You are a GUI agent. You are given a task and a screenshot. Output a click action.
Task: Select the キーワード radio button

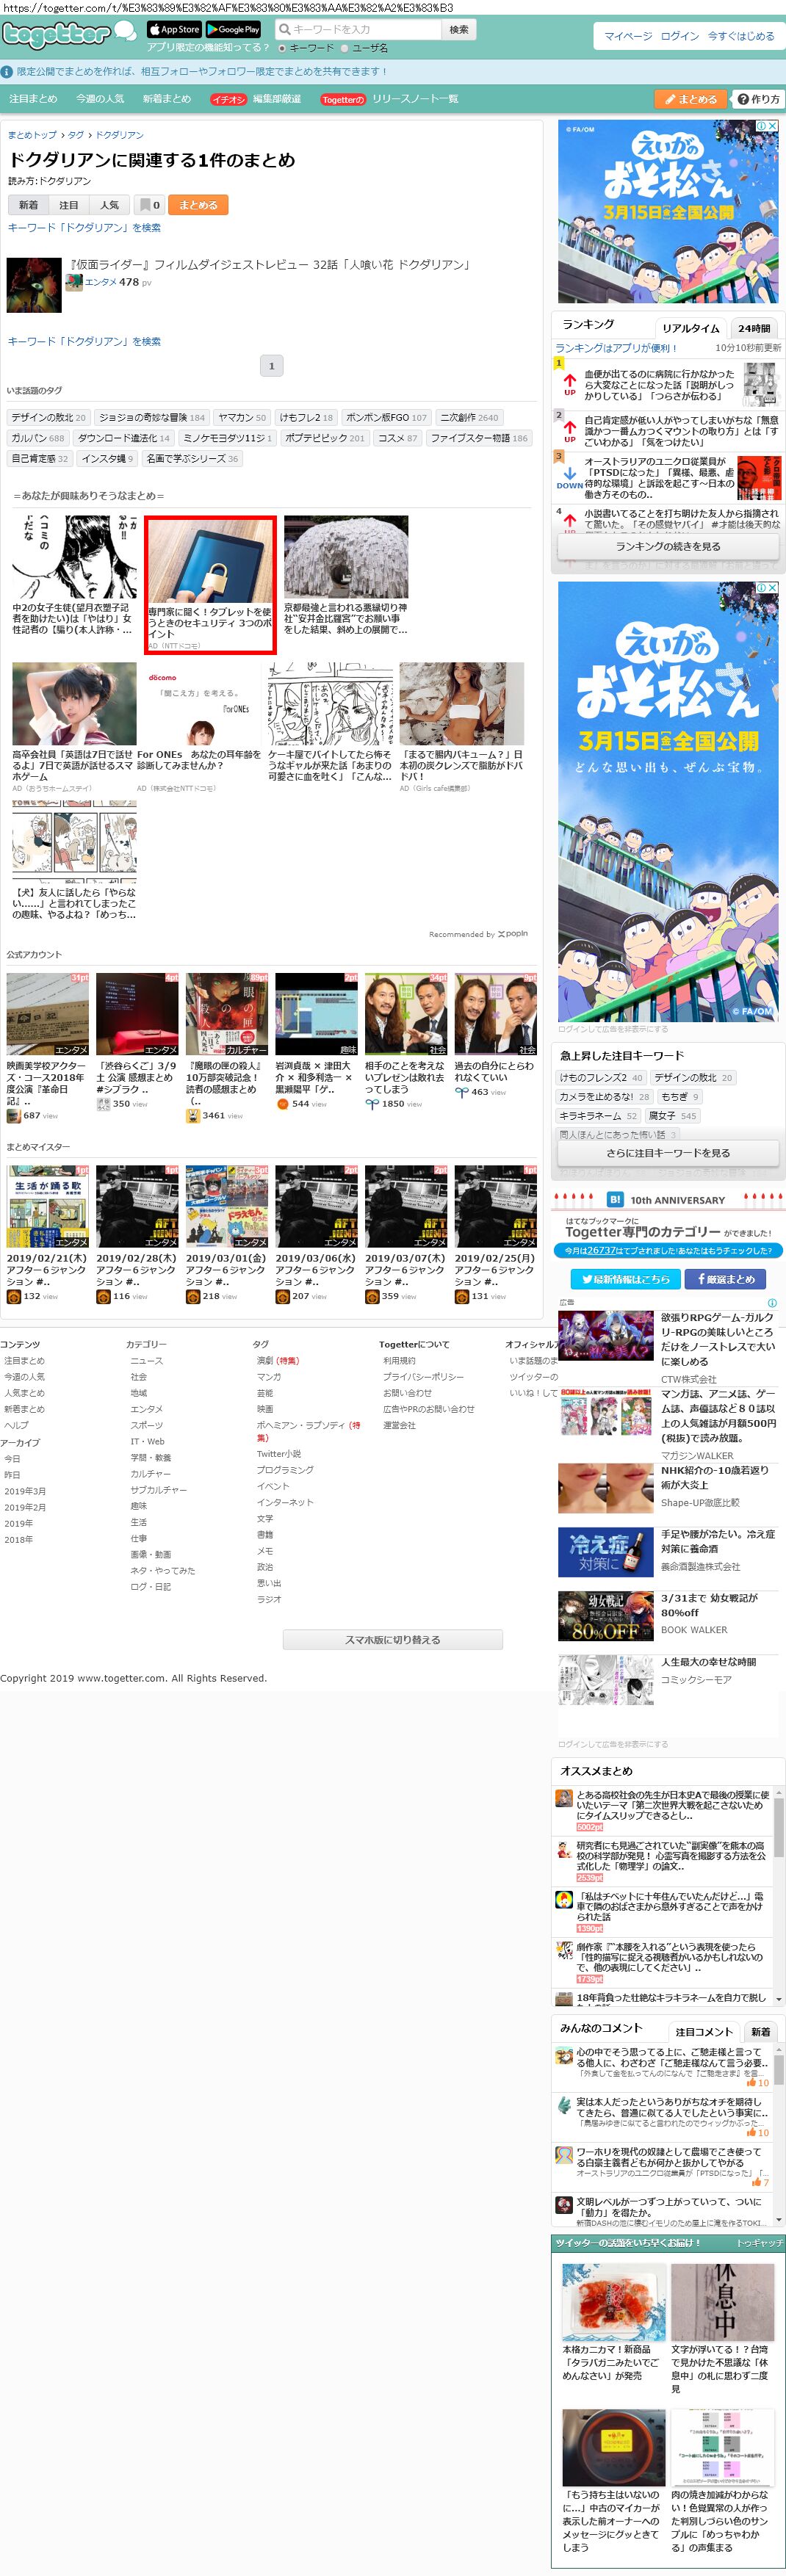(282, 48)
